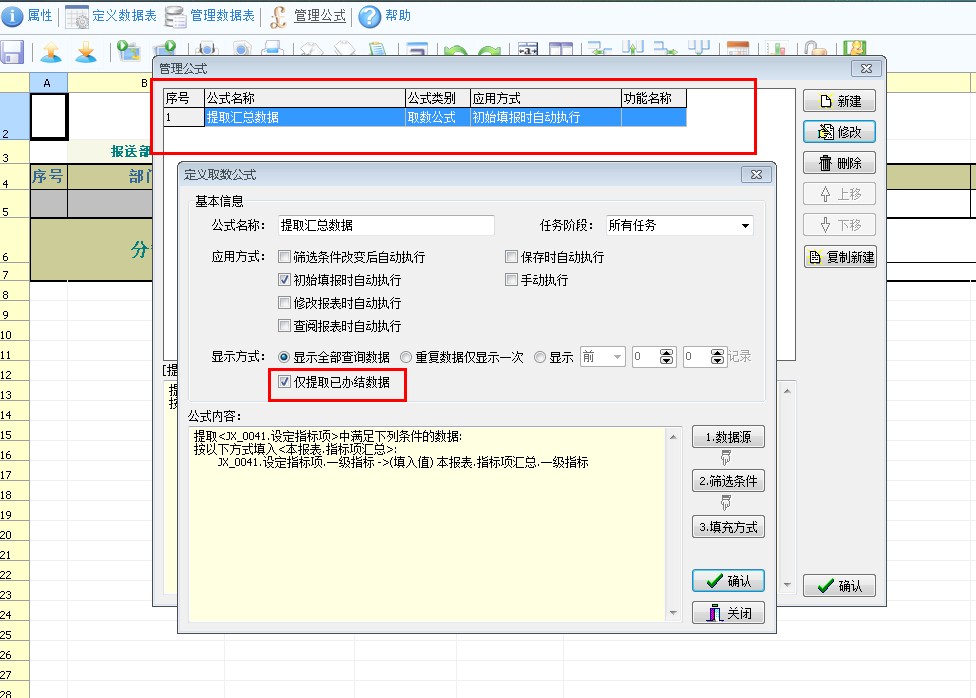The height and width of the screenshot is (698, 976).
Task: Enable 筛选条件改变后自动执行 checkbox
Action: tap(285, 257)
